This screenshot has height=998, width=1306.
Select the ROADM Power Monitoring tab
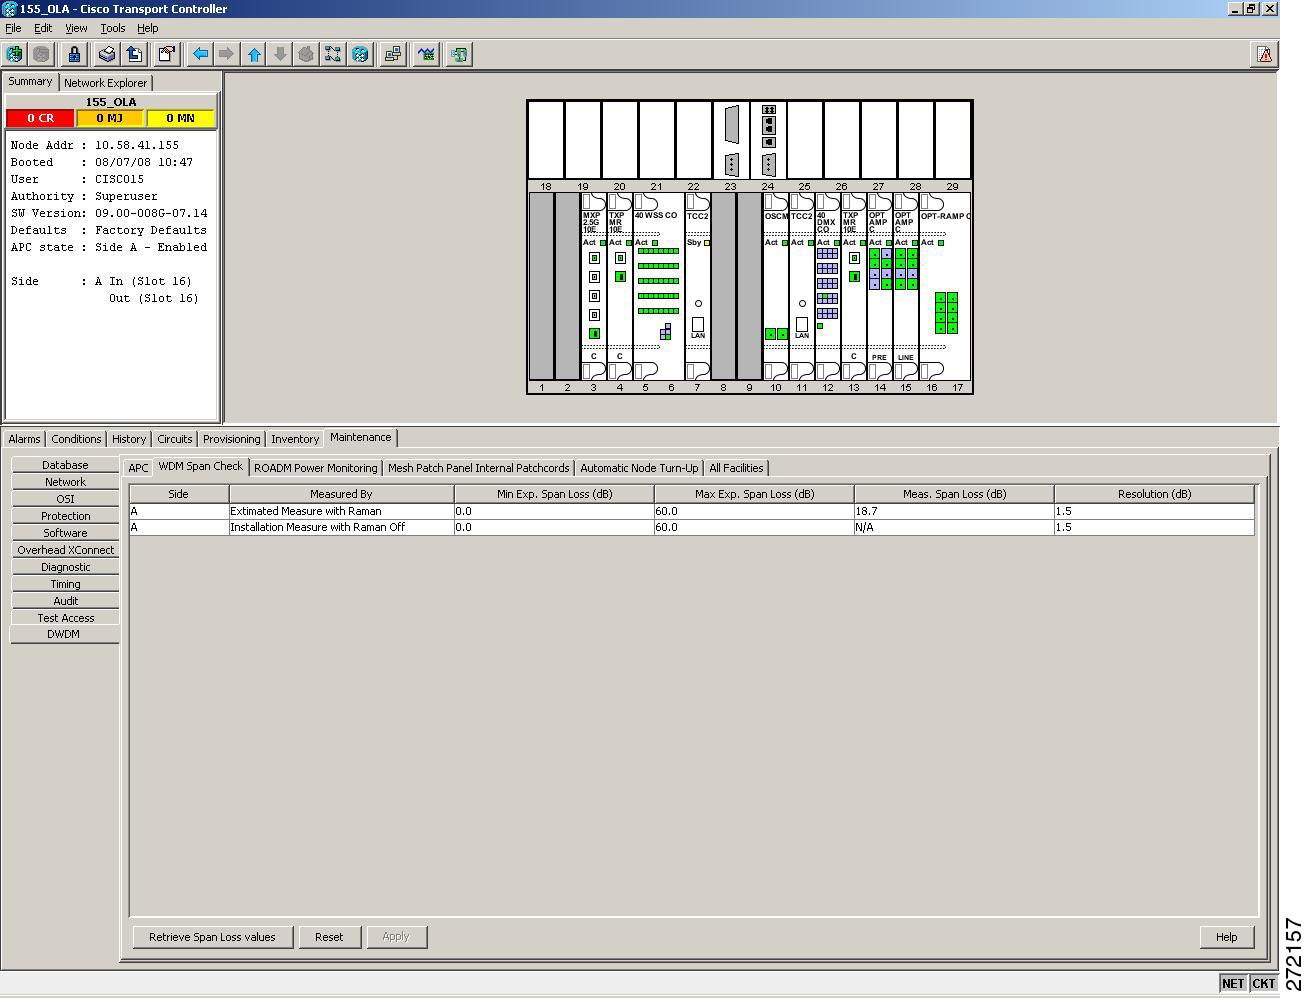pos(316,468)
